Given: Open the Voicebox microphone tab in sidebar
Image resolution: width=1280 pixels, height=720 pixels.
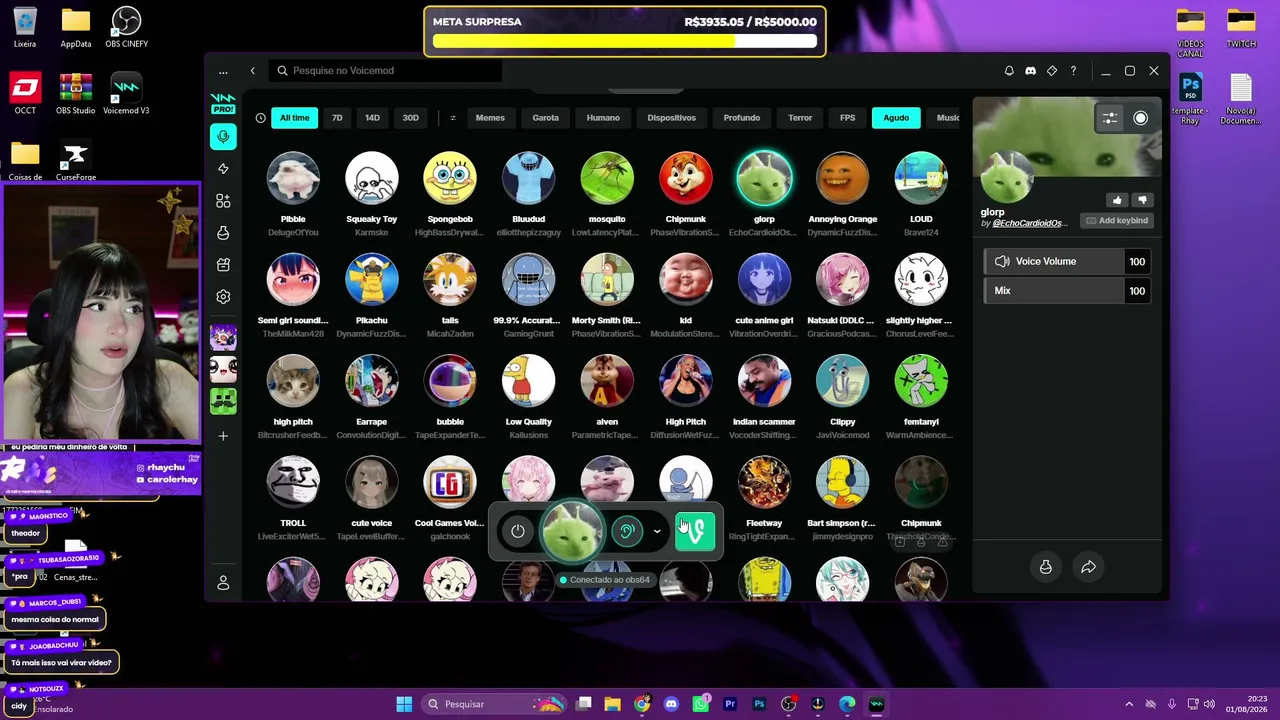Looking at the screenshot, I should click(223, 136).
